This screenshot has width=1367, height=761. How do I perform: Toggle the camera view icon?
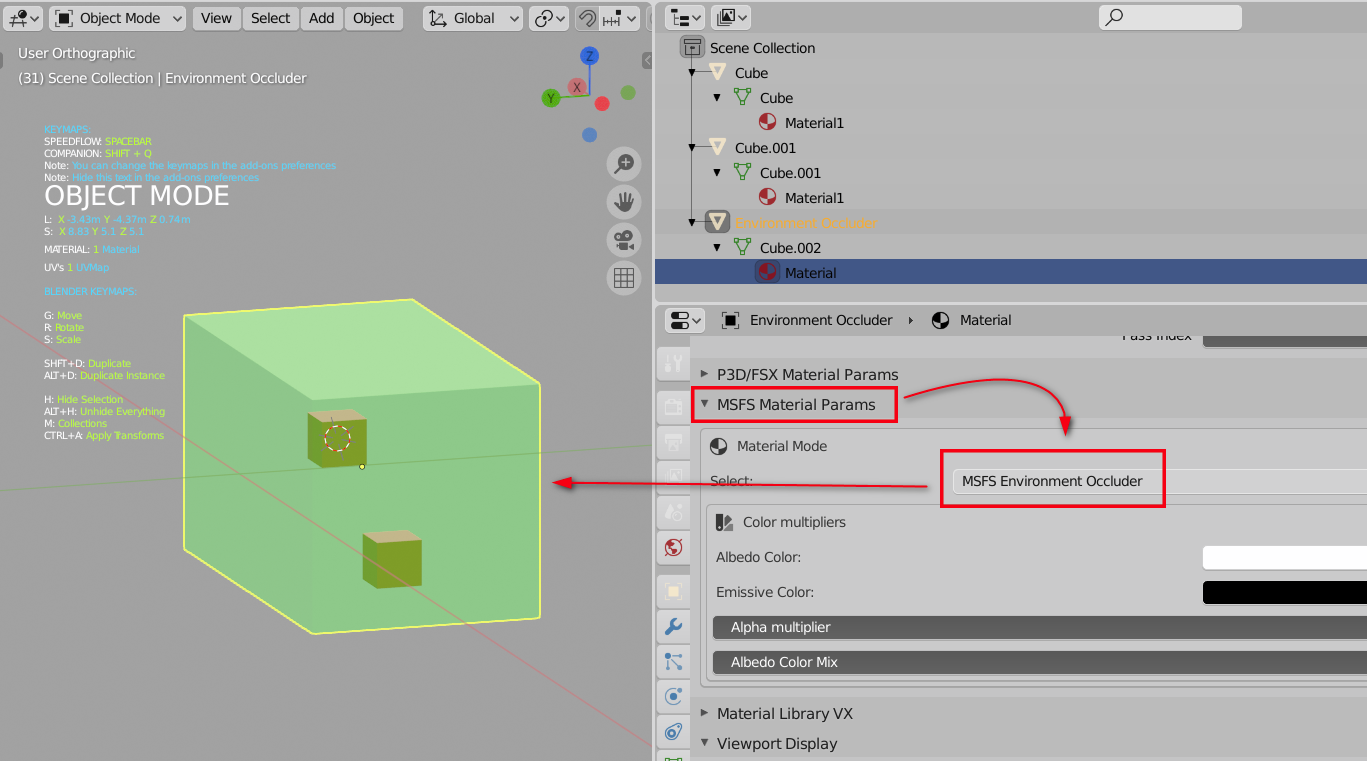(x=624, y=240)
